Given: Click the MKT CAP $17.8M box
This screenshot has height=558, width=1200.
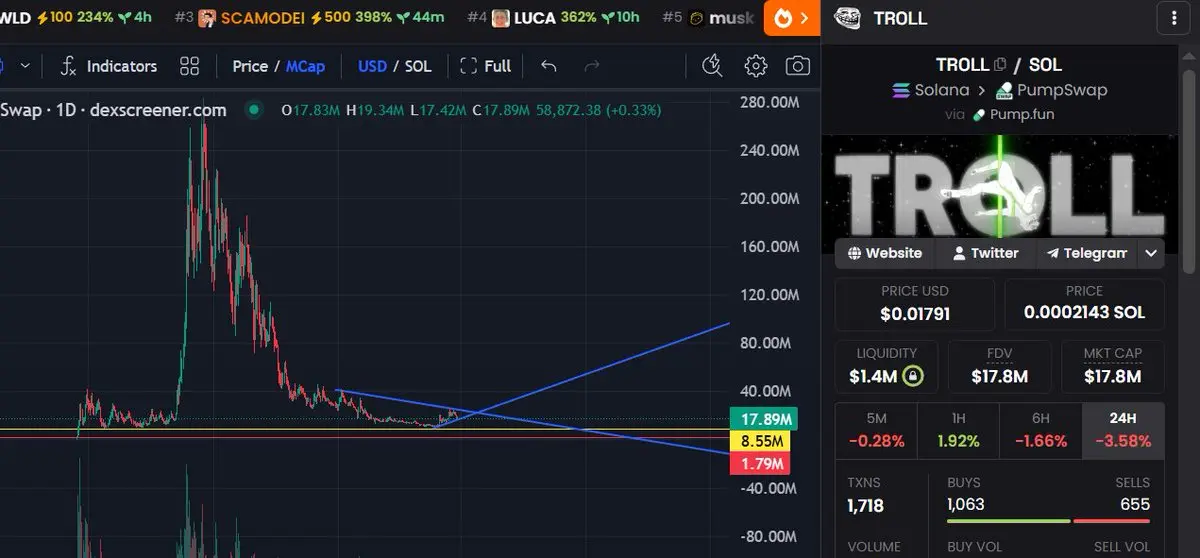Looking at the screenshot, I should point(1113,366).
